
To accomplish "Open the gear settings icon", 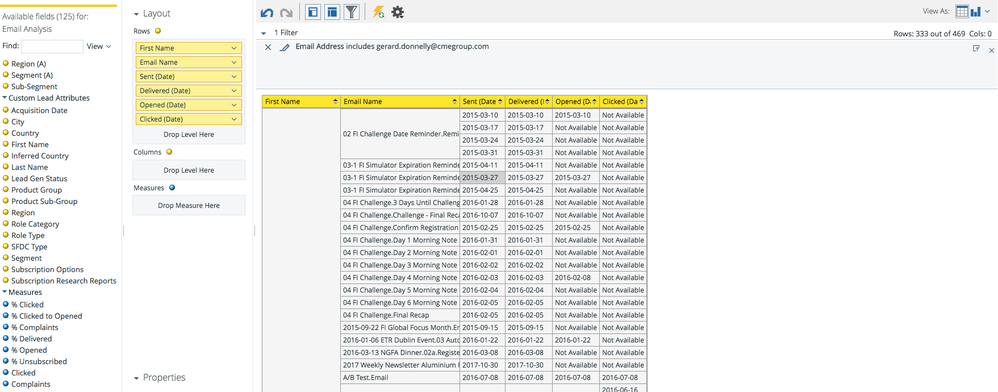I will coord(398,12).
